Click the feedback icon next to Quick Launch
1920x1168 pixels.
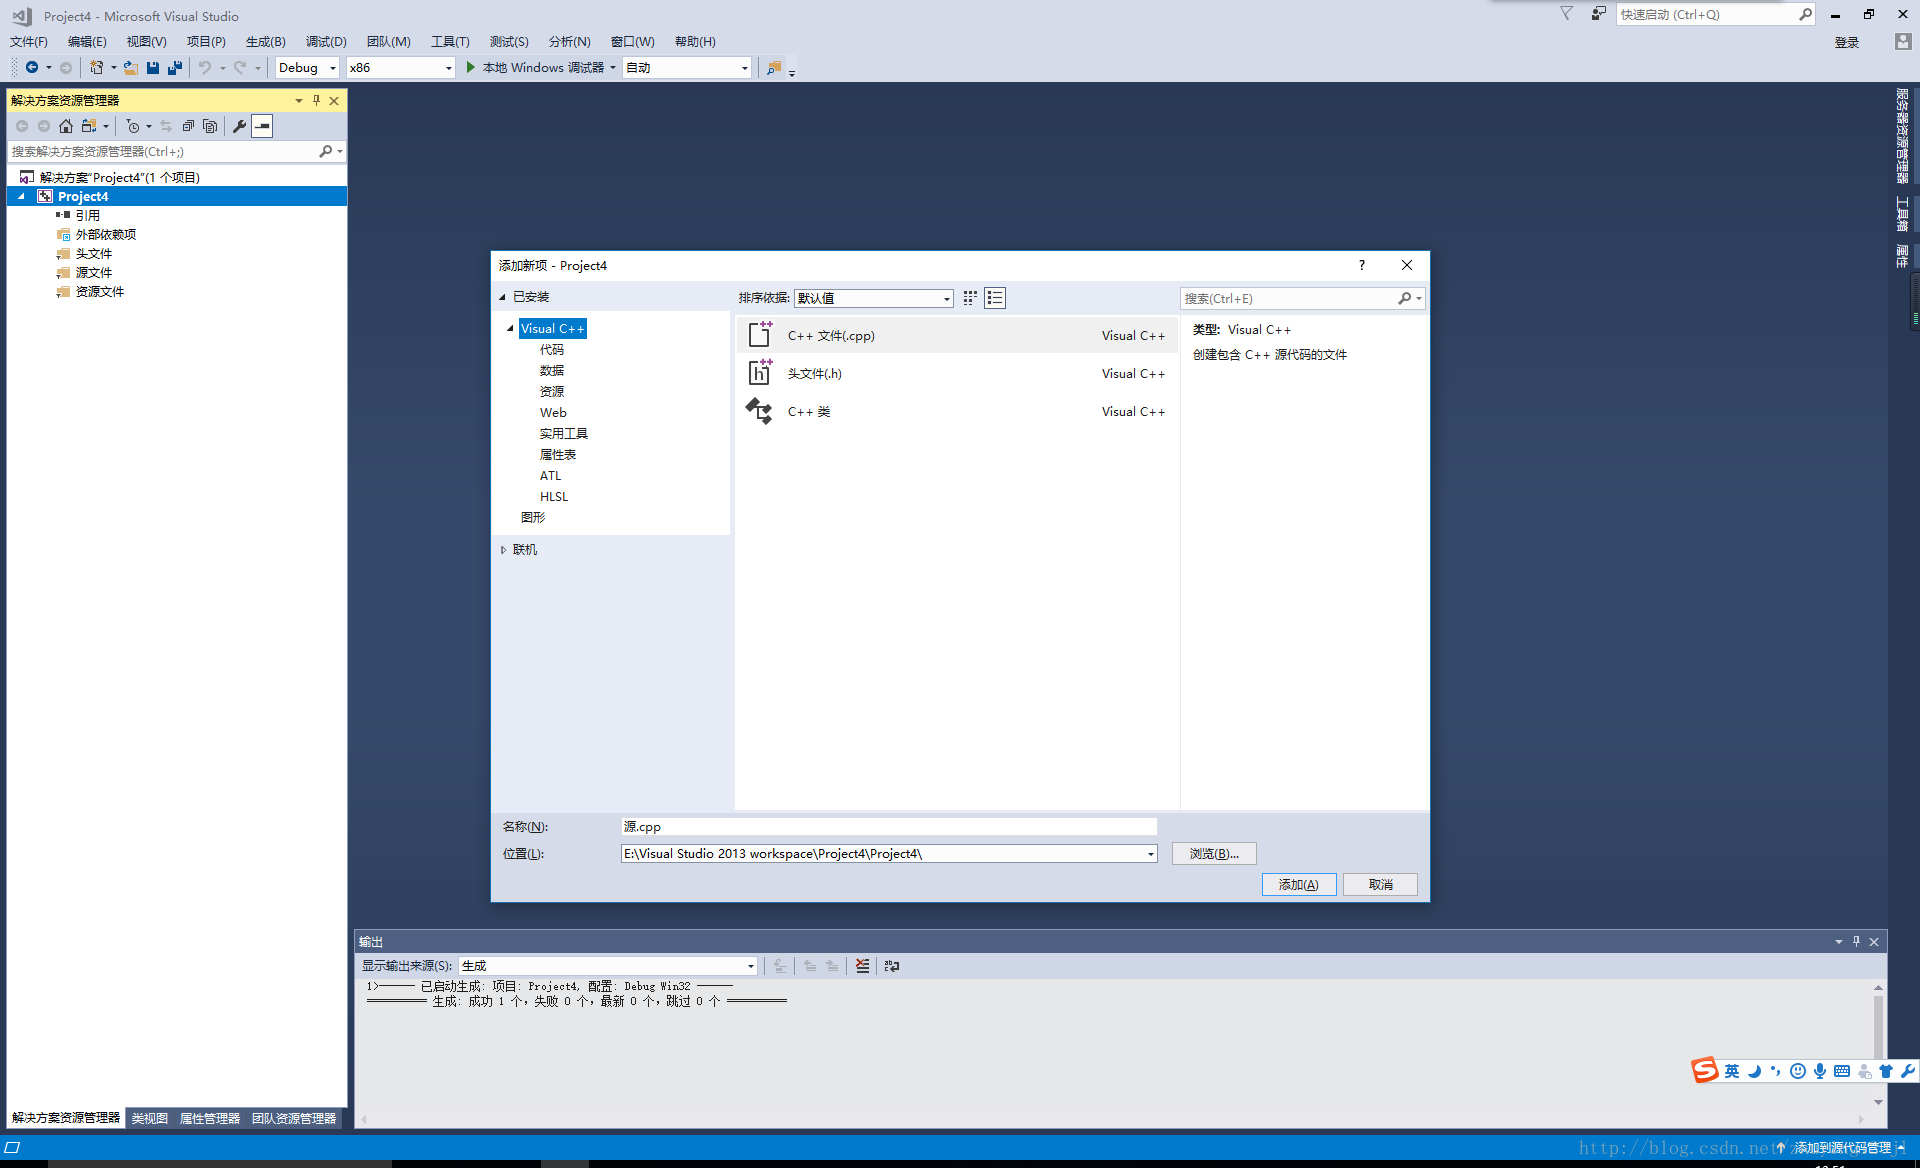(x=1598, y=14)
